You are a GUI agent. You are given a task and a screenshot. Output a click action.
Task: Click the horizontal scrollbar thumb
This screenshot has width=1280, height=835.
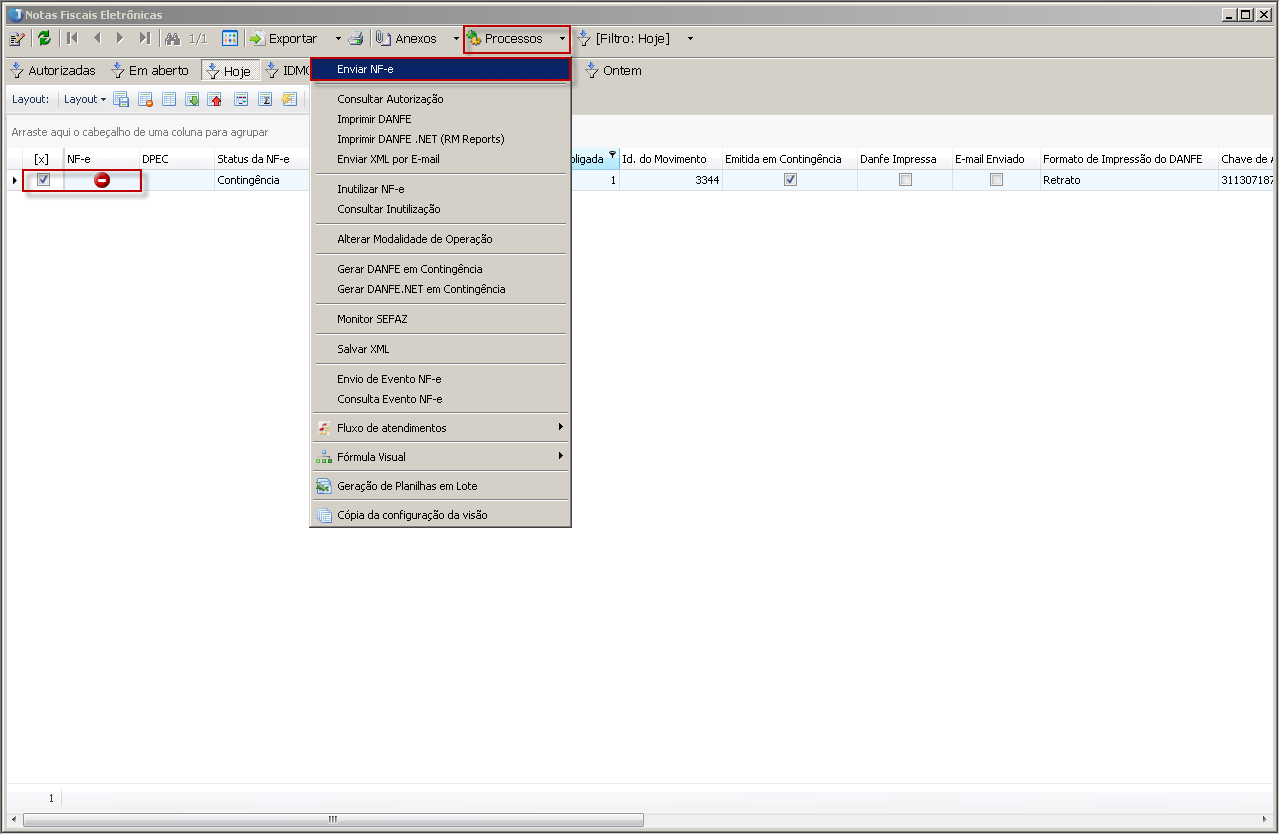point(333,819)
